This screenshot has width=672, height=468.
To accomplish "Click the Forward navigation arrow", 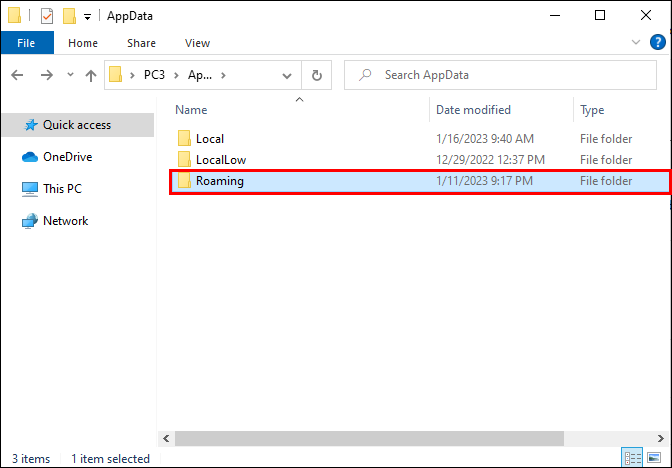I will [47, 75].
